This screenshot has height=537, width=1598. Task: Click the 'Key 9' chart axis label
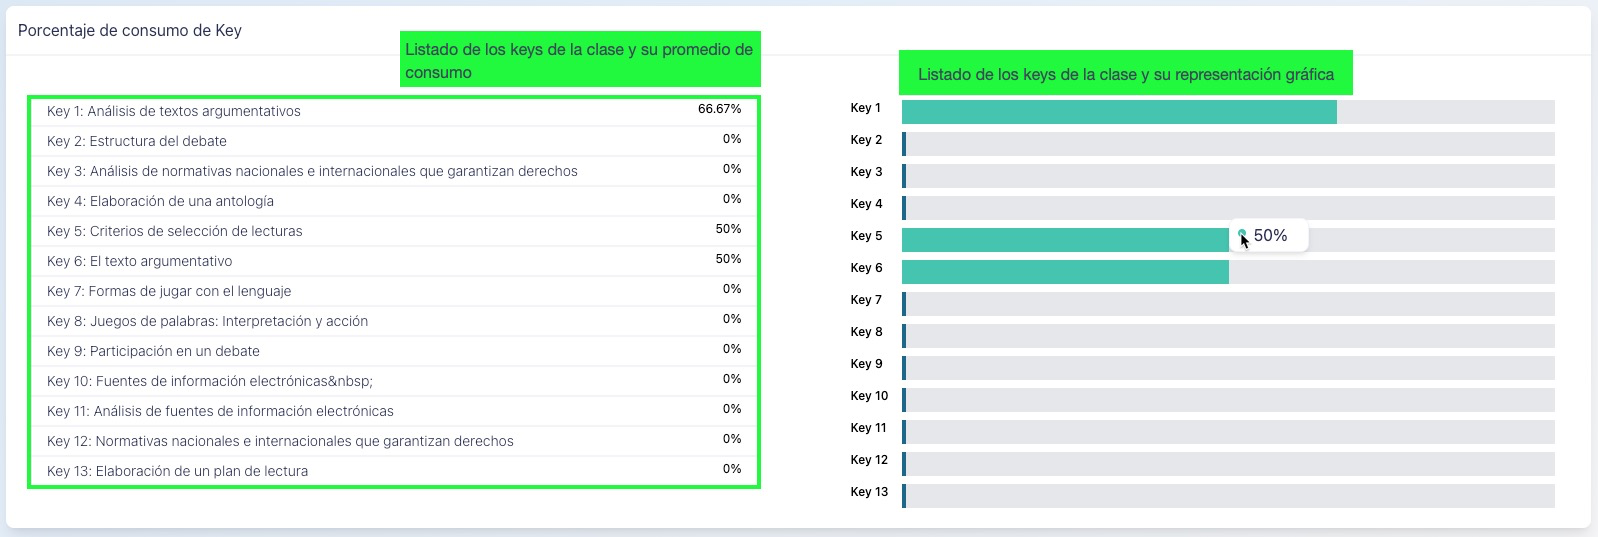tap(866, 364)
